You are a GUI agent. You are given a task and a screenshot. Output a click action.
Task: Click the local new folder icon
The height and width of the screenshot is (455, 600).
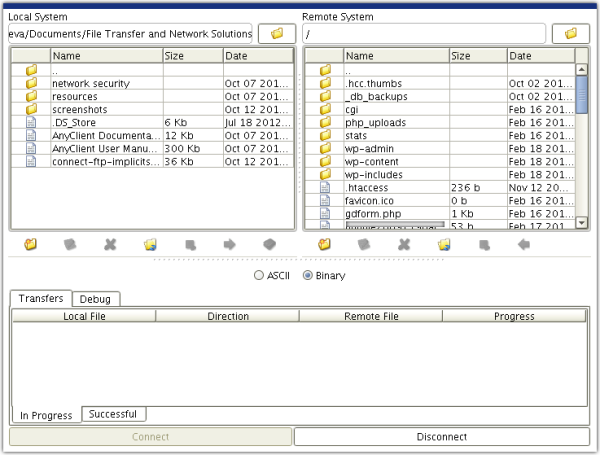[x=31, y=244]
